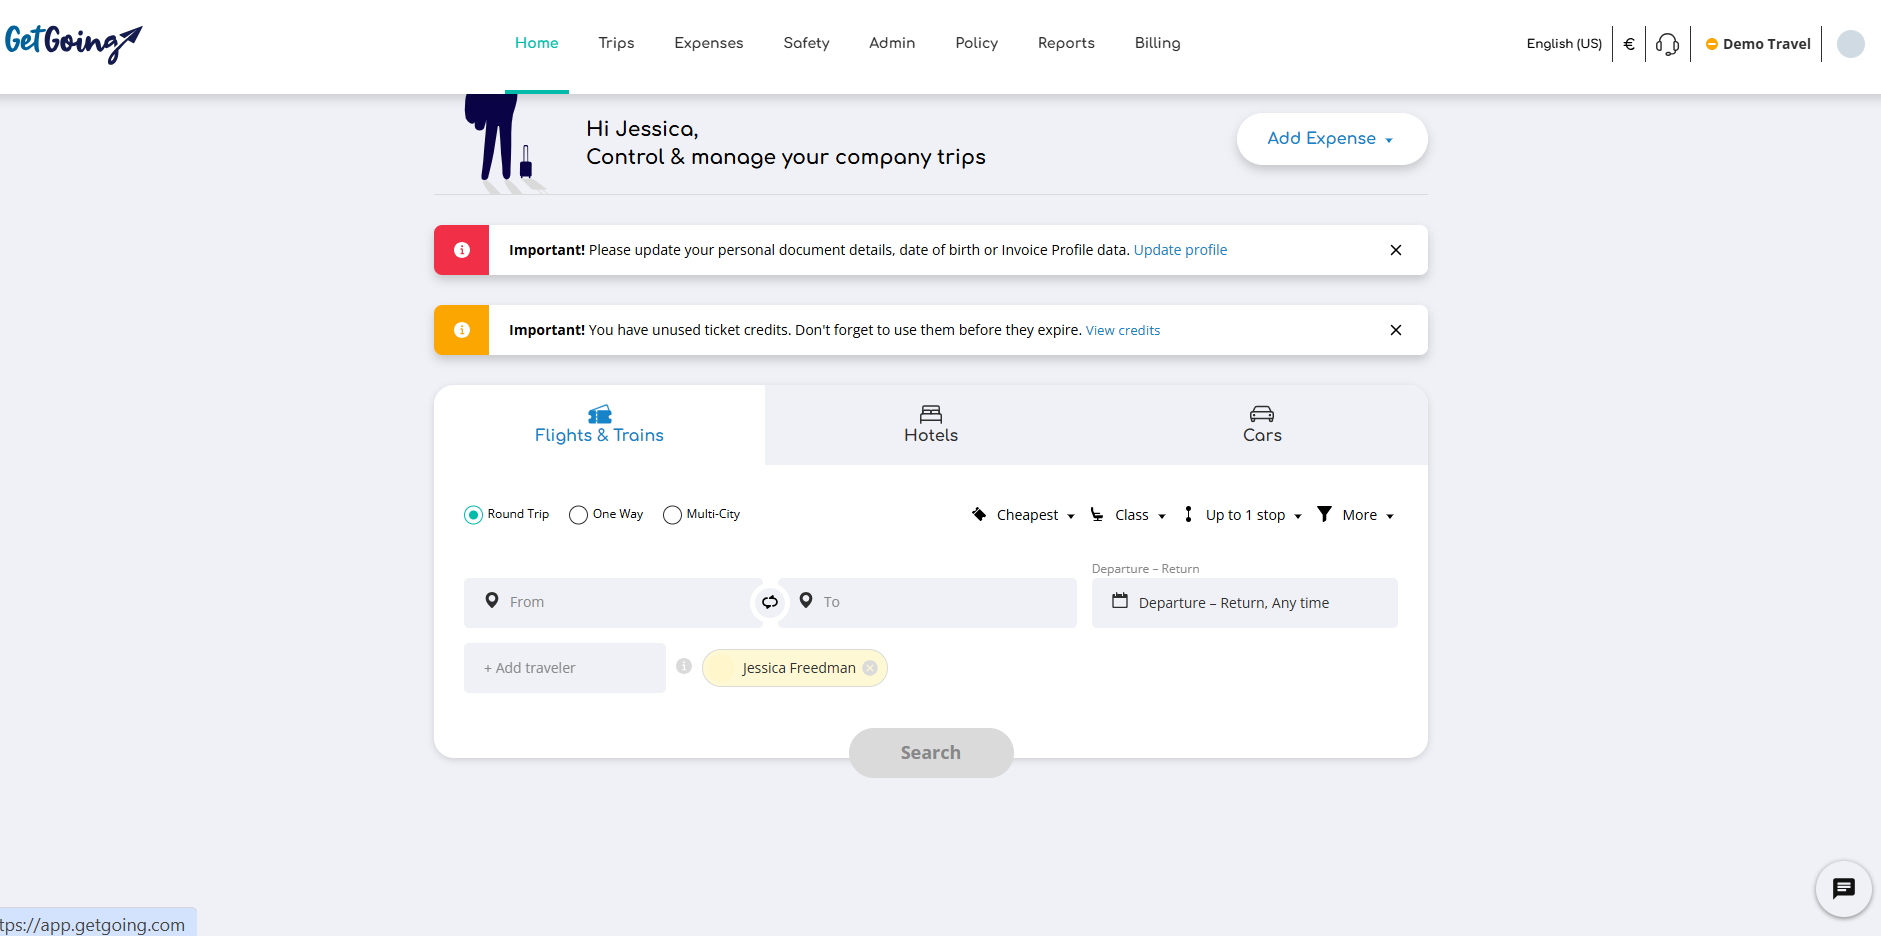Click the traveler info icon
The image size is (1881, 936).
(684, 666)
